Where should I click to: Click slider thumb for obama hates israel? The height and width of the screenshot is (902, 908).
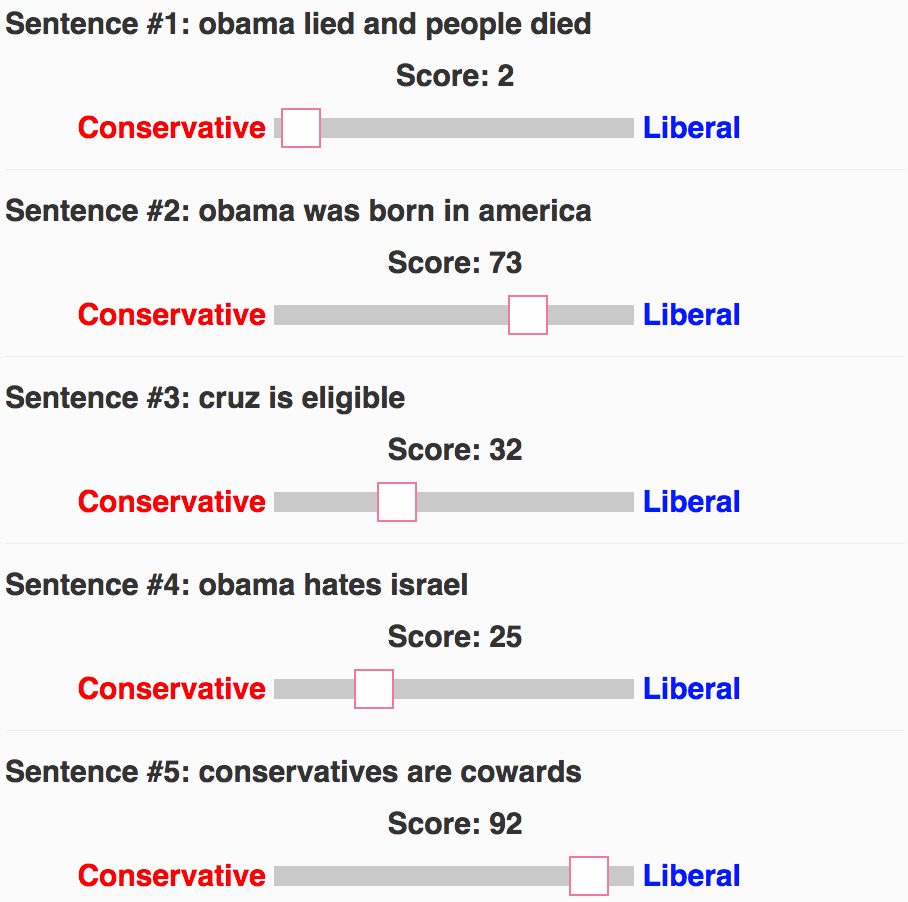[x=374, y=689]
